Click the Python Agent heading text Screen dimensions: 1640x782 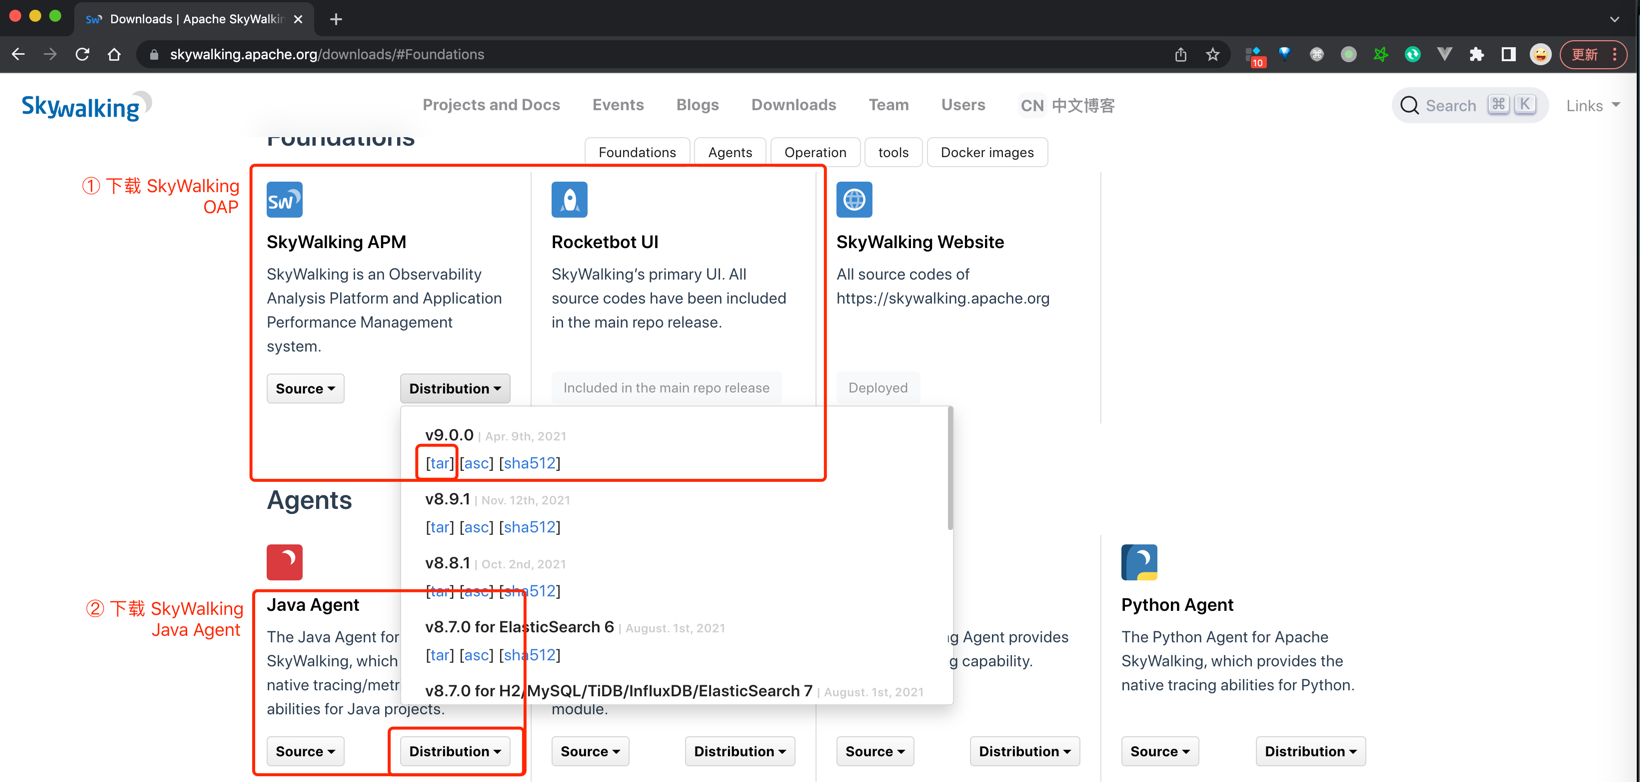[x=1177, y=605]
